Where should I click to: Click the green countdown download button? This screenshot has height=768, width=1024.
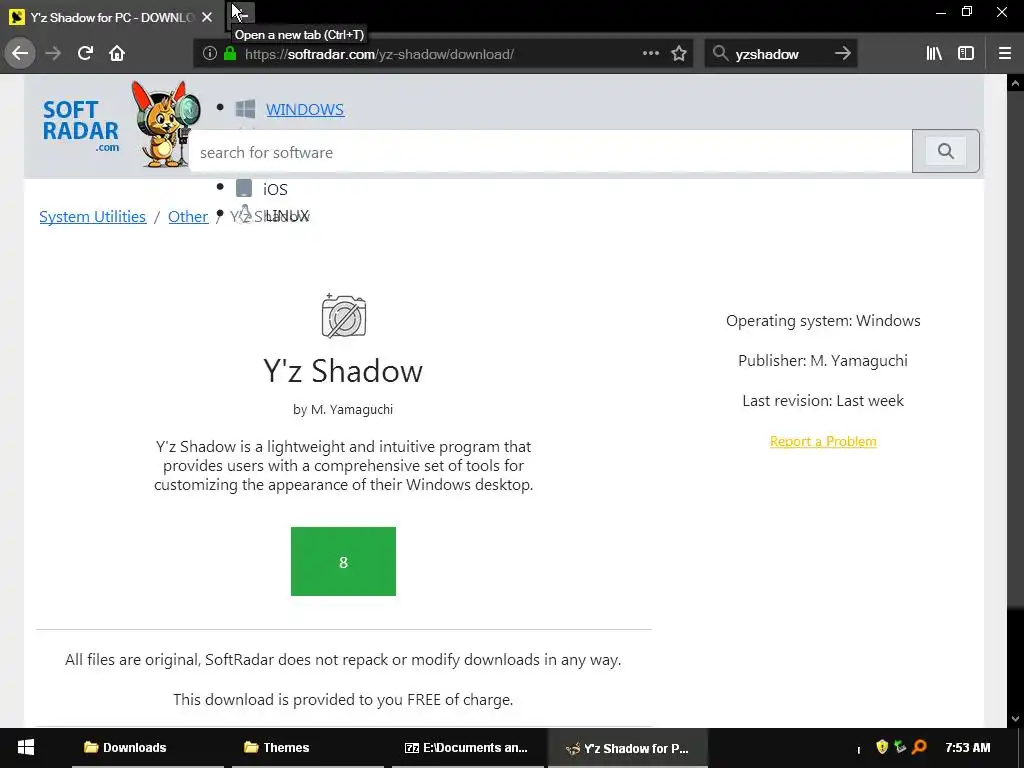[344, 562]
